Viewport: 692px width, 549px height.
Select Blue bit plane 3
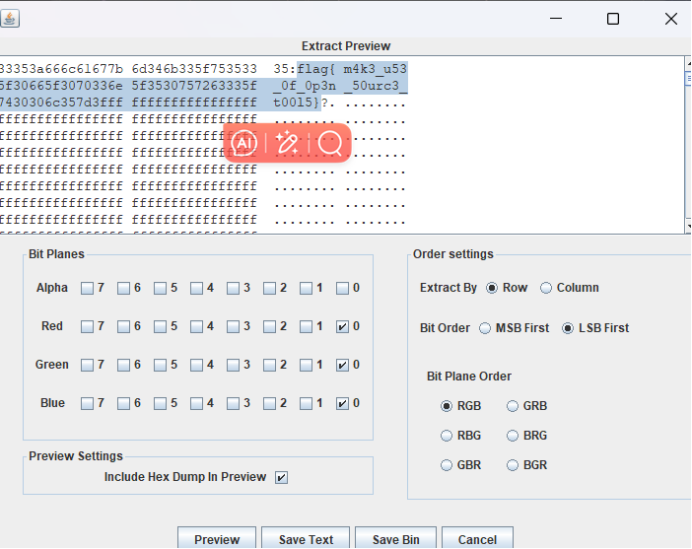pyautogui.click(x=233, y=404)
